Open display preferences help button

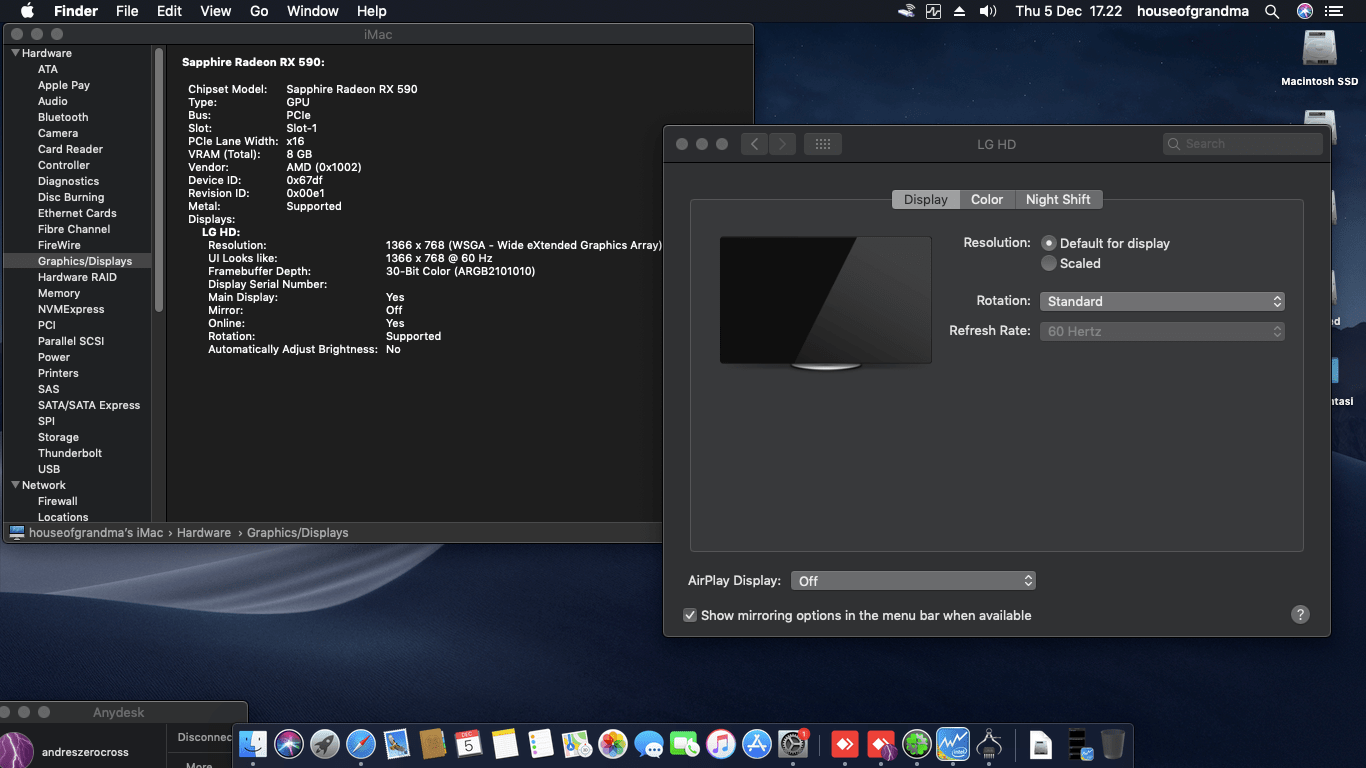pos(1300,615)
